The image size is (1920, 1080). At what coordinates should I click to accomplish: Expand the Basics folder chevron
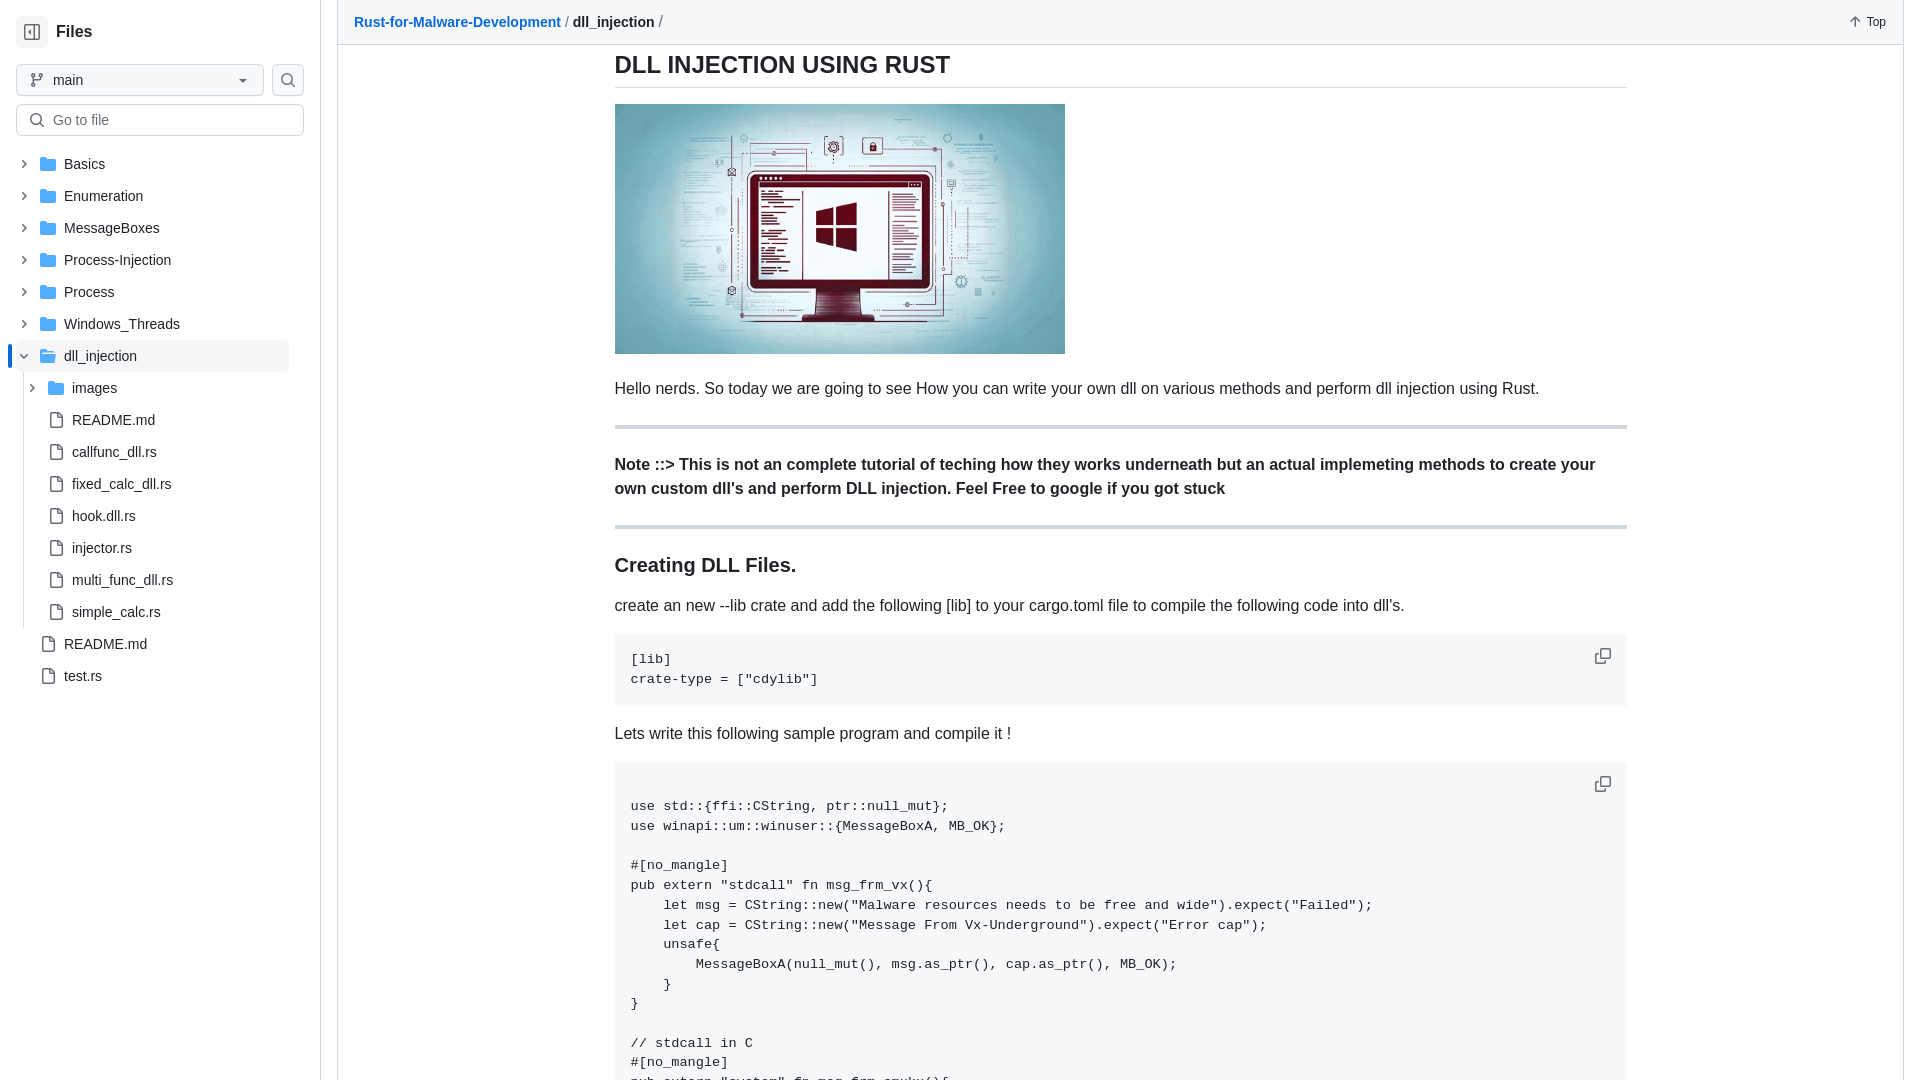(x=24, y=164)
